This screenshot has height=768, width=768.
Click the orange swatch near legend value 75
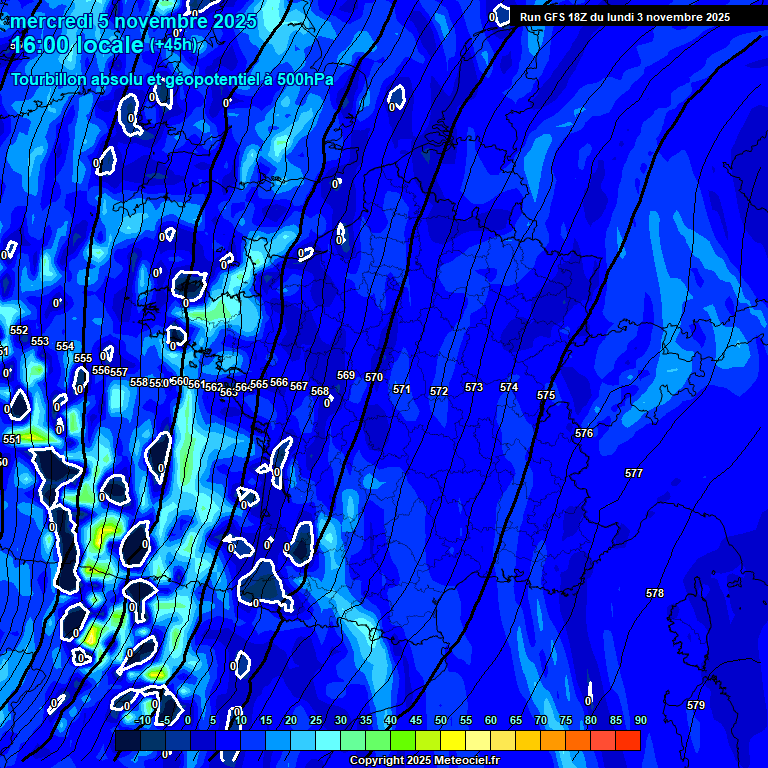[553, 740]
